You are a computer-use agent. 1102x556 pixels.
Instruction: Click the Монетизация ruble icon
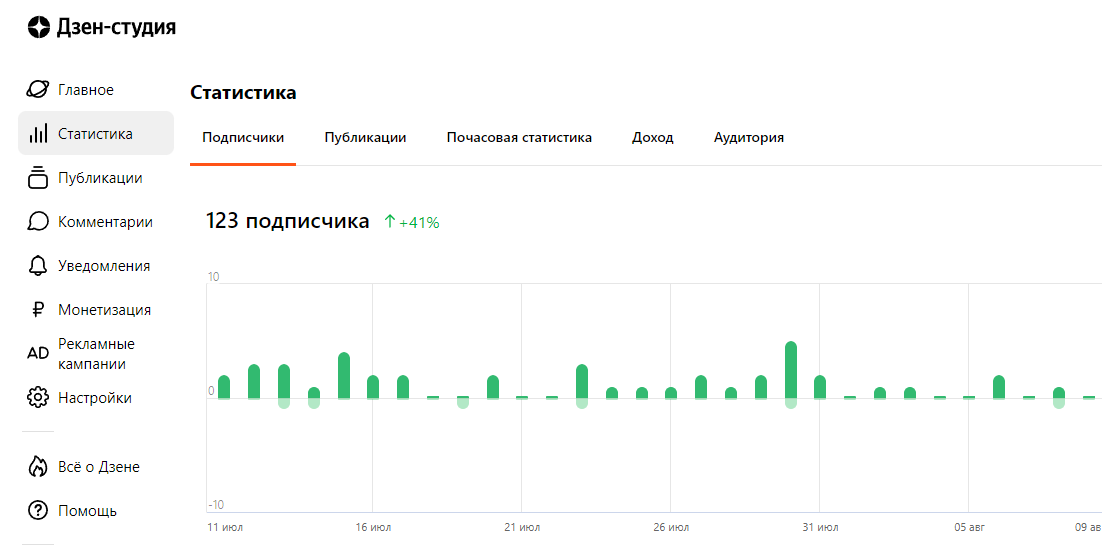[x=38, y=310]
